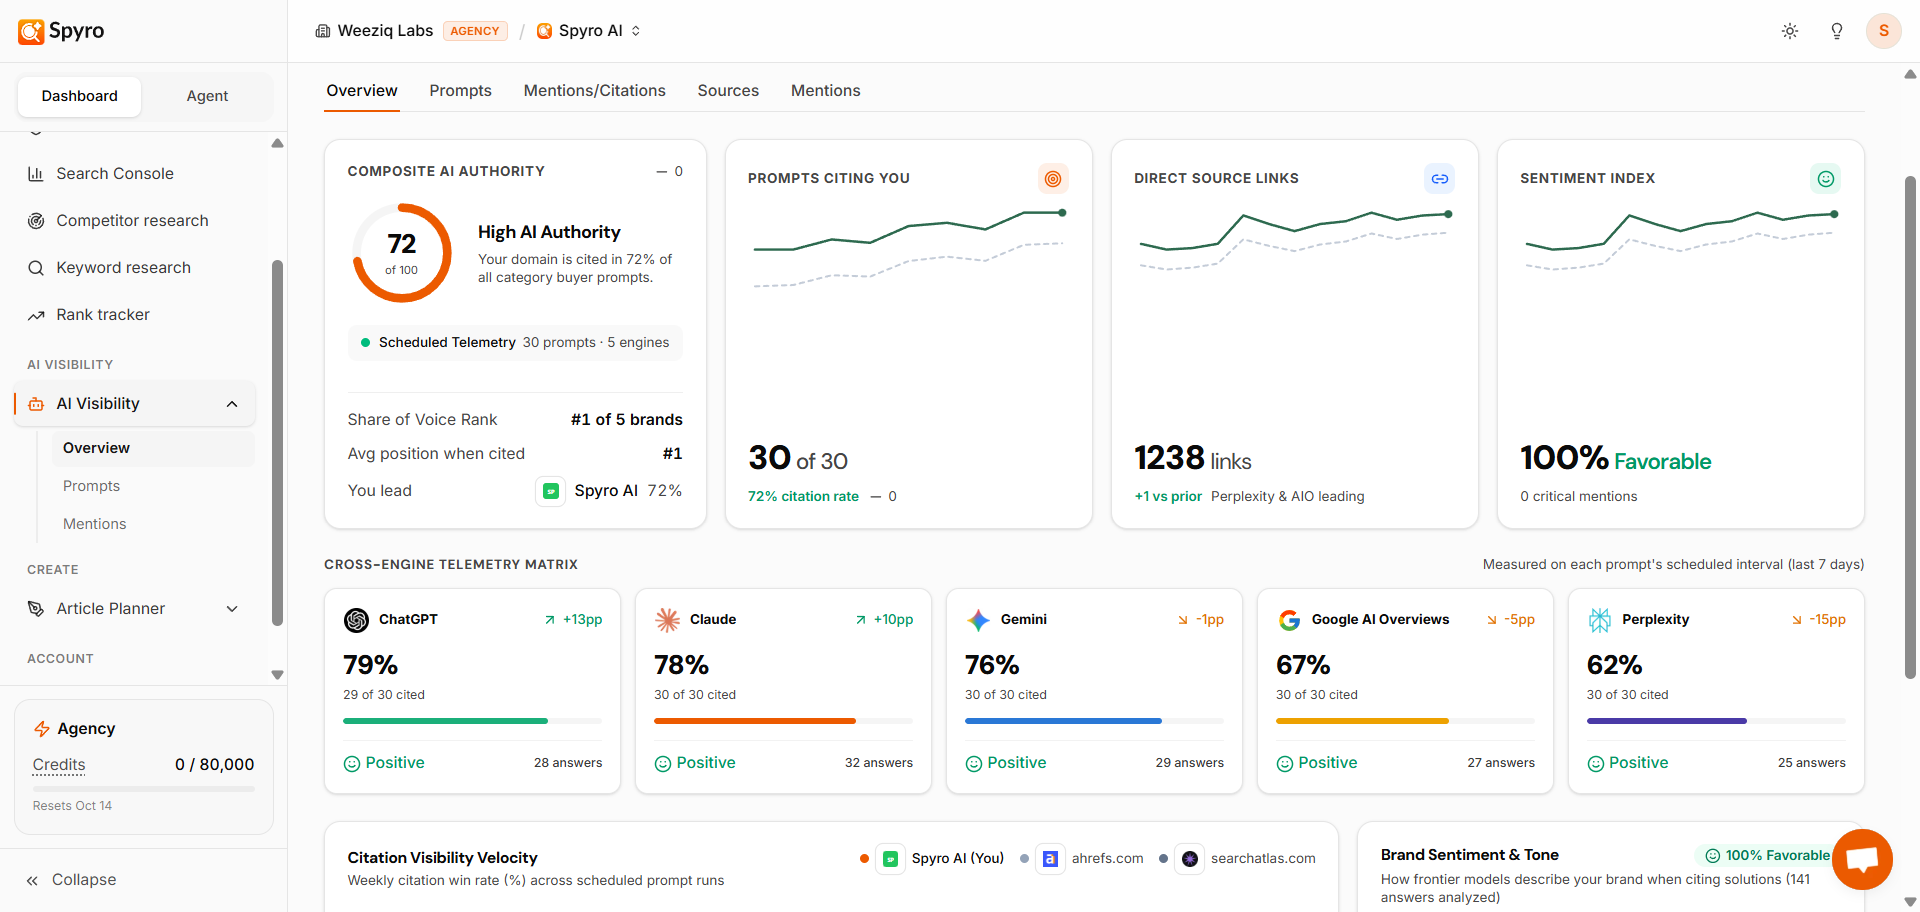Click the sidebar scroll-down arrow

tap(277, 675)
